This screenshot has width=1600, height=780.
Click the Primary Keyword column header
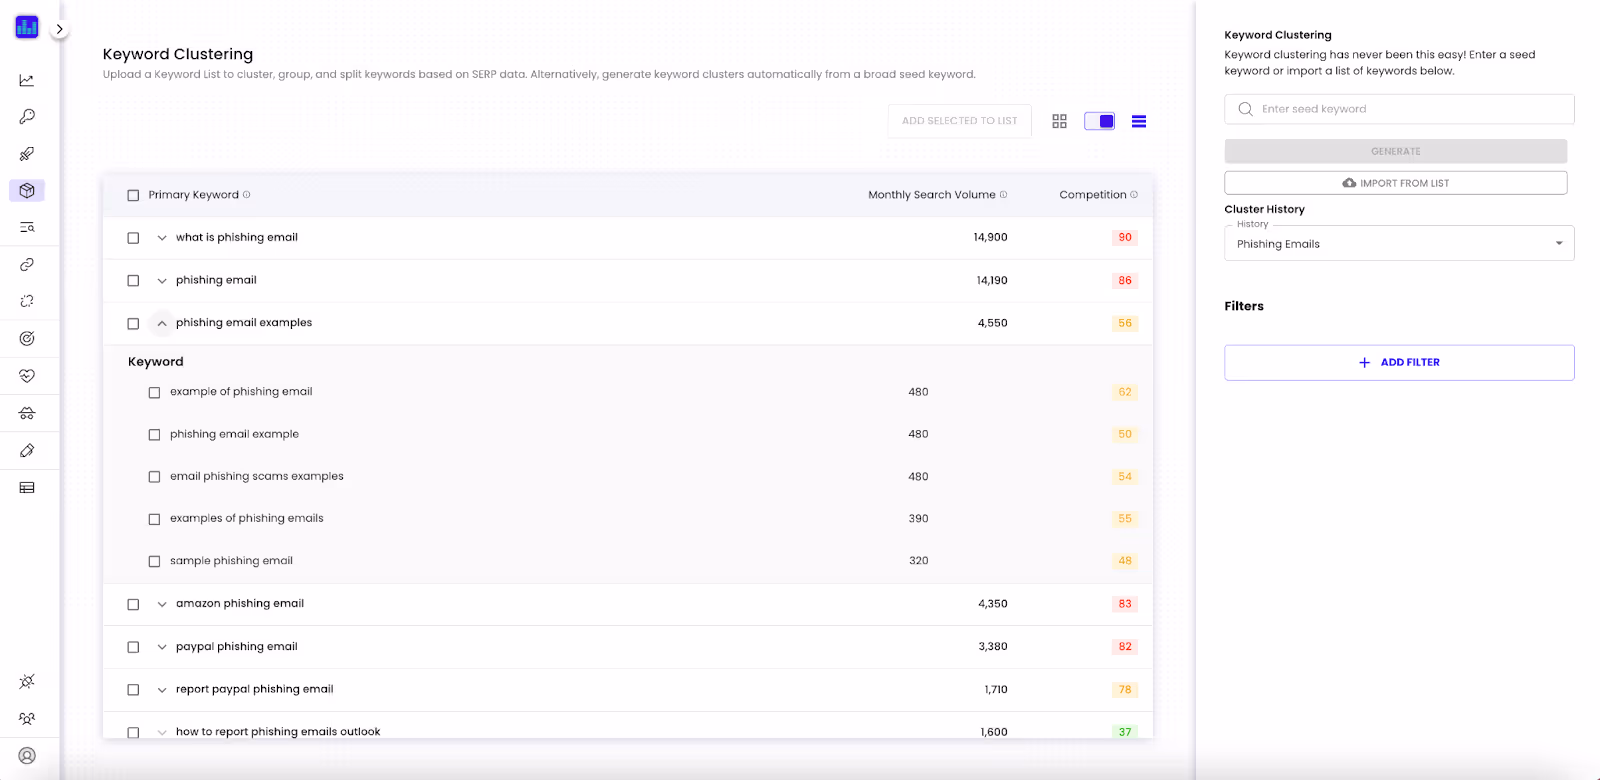point(193,195)
